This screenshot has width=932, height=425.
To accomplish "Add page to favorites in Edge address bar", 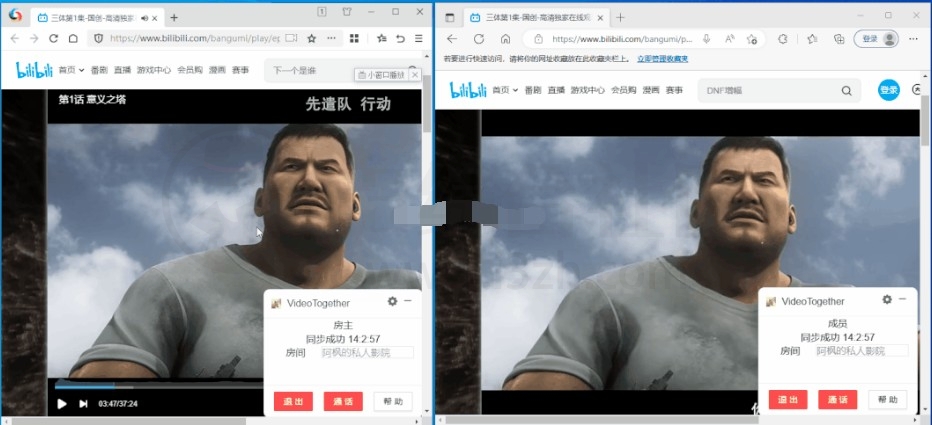I will [x=752, y=39].
